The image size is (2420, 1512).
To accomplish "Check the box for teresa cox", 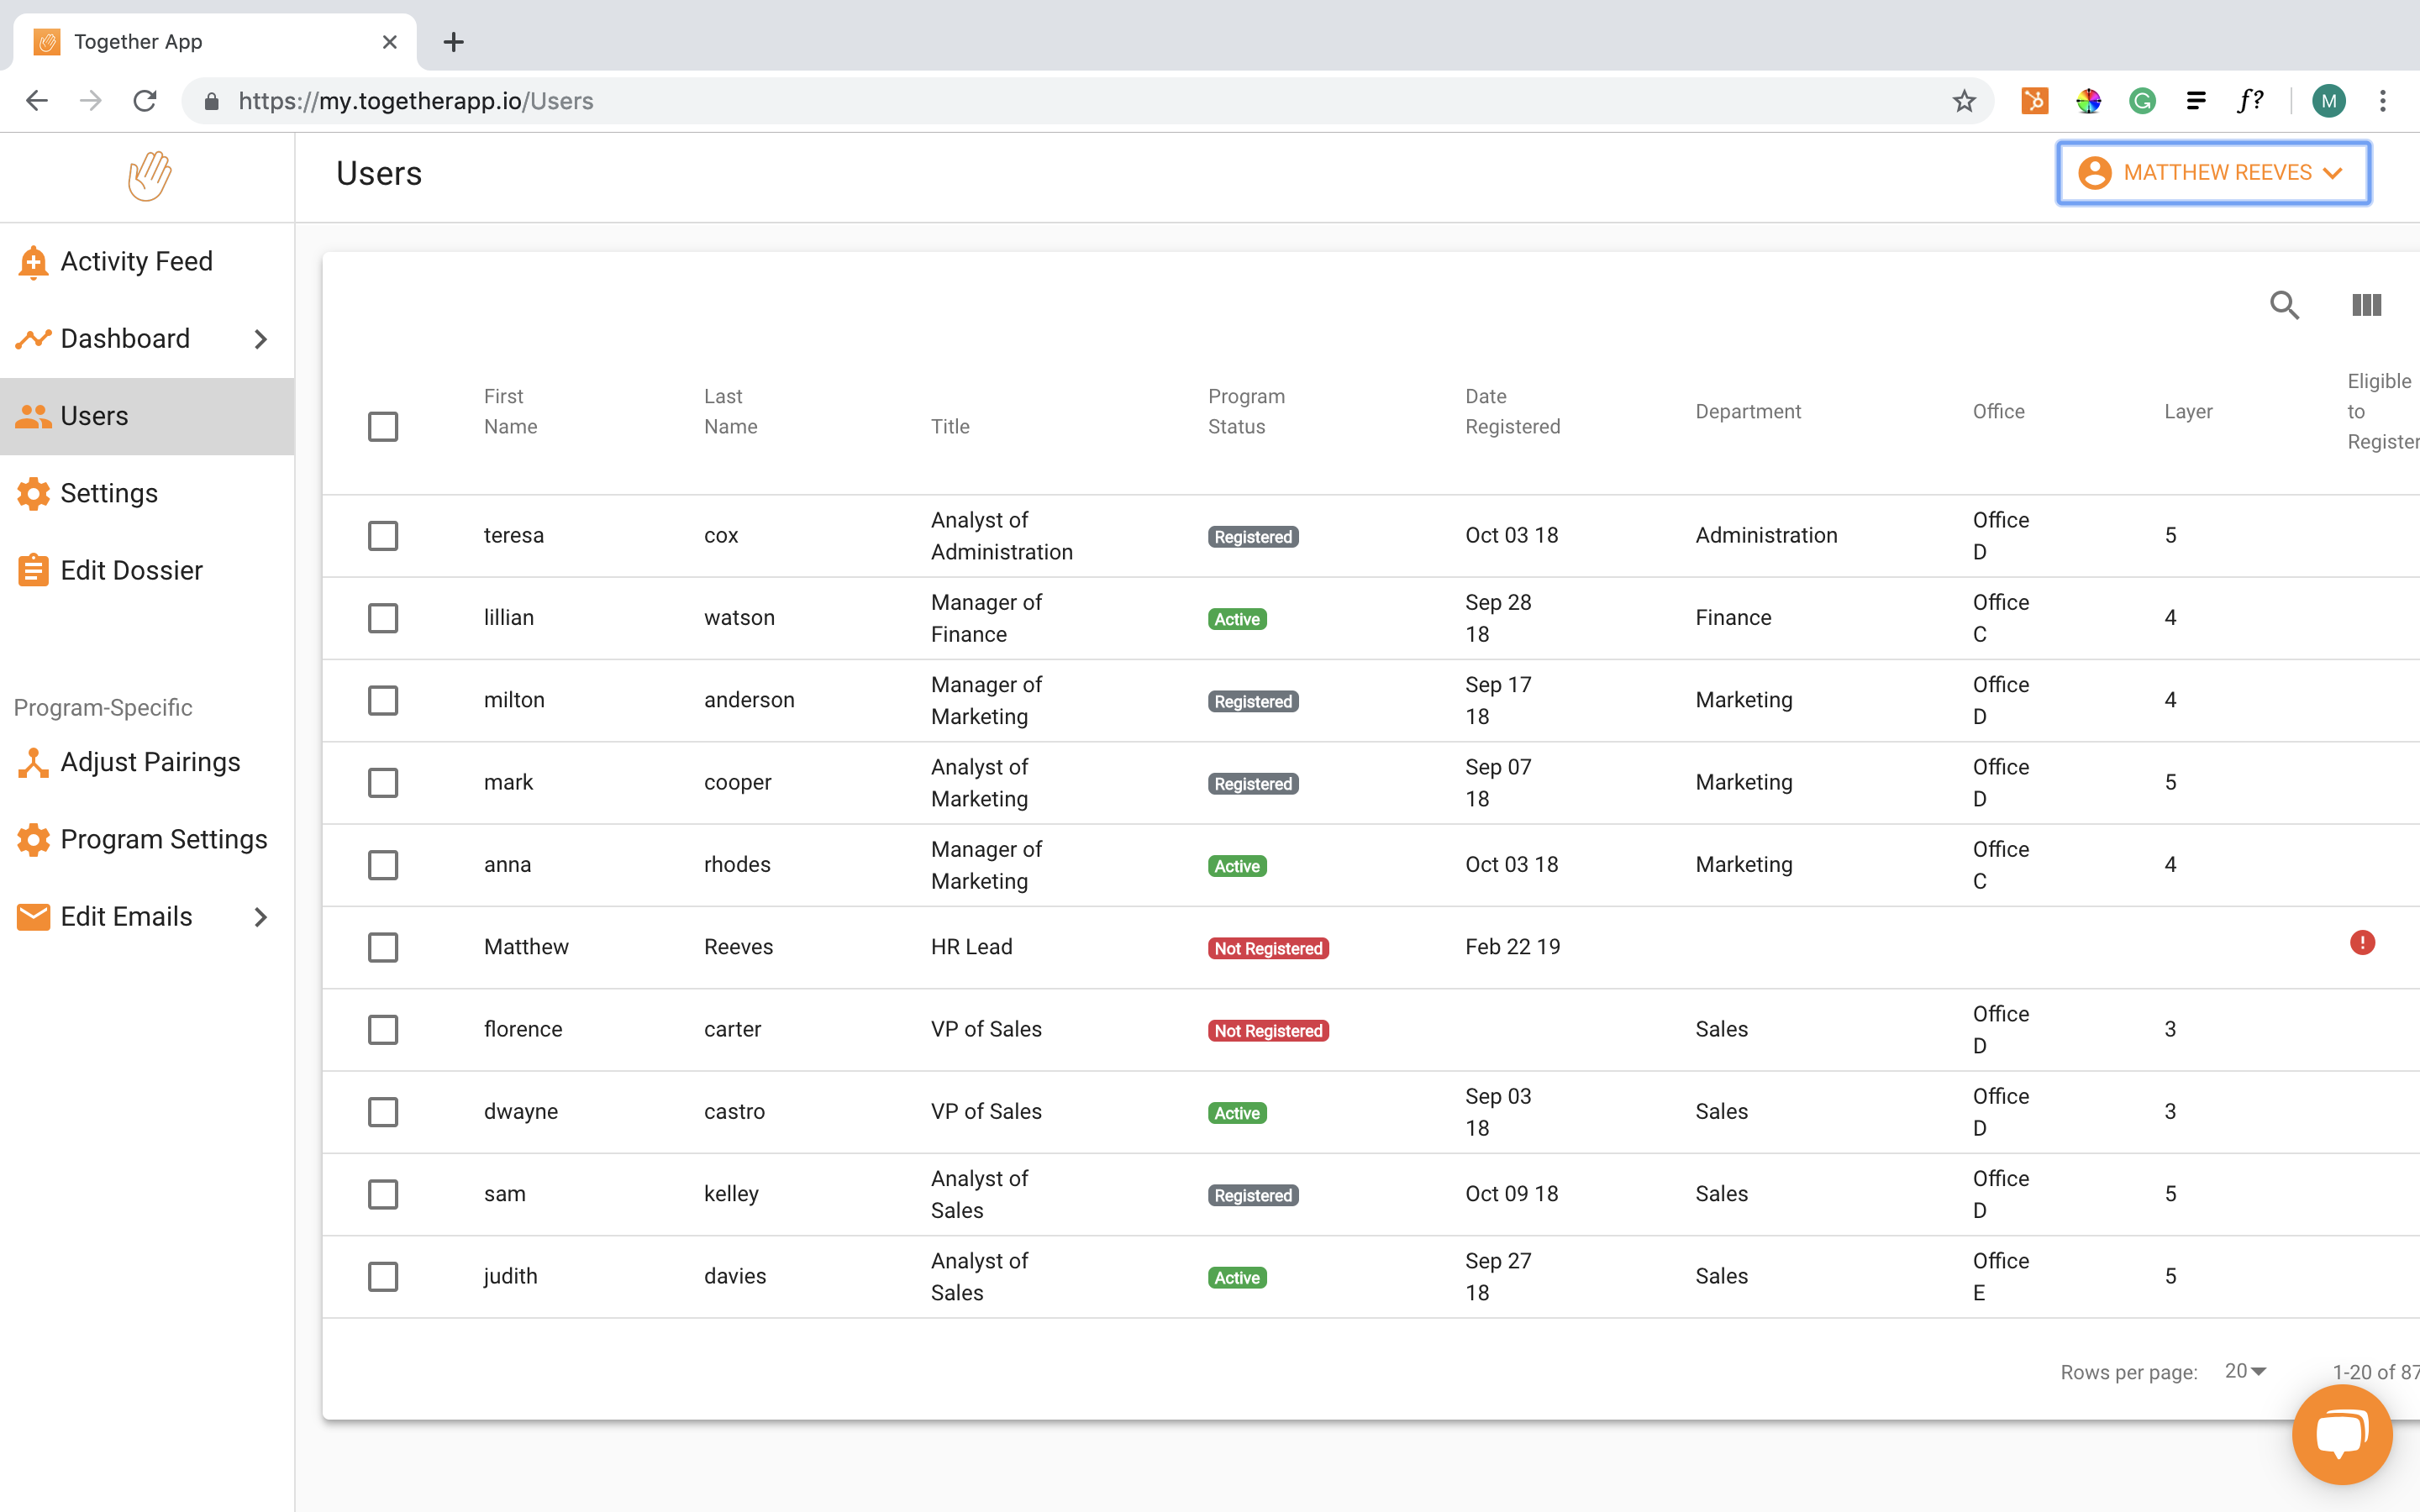I will point(383,536).
